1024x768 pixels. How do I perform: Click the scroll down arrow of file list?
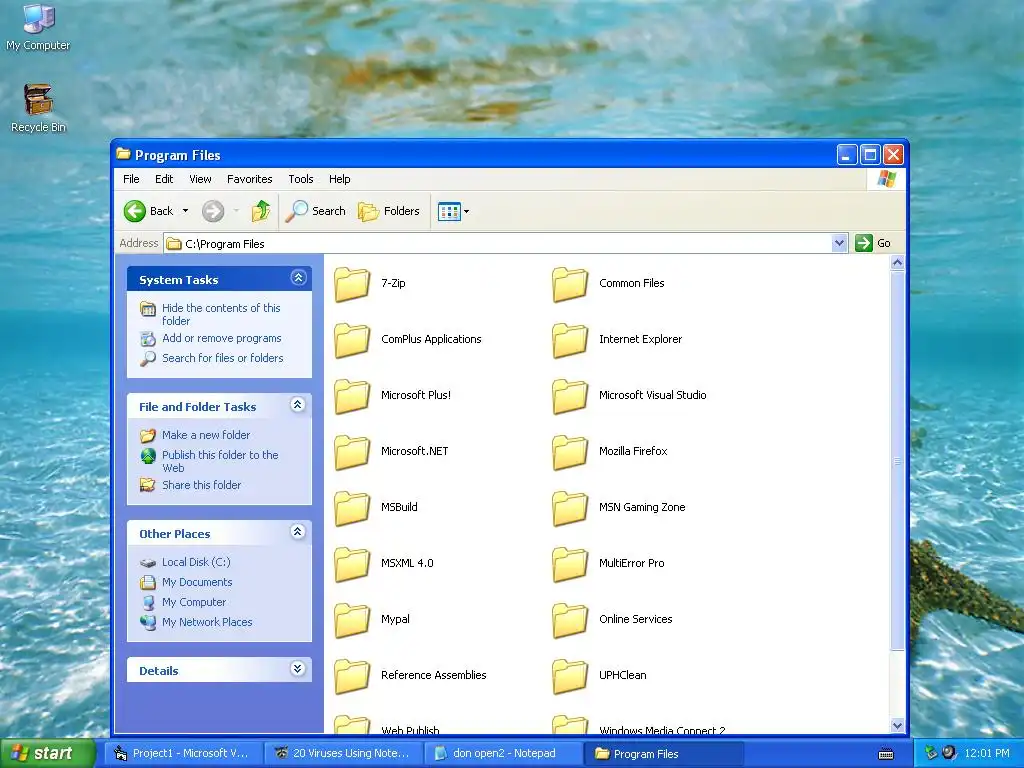[x=897, y=726]
